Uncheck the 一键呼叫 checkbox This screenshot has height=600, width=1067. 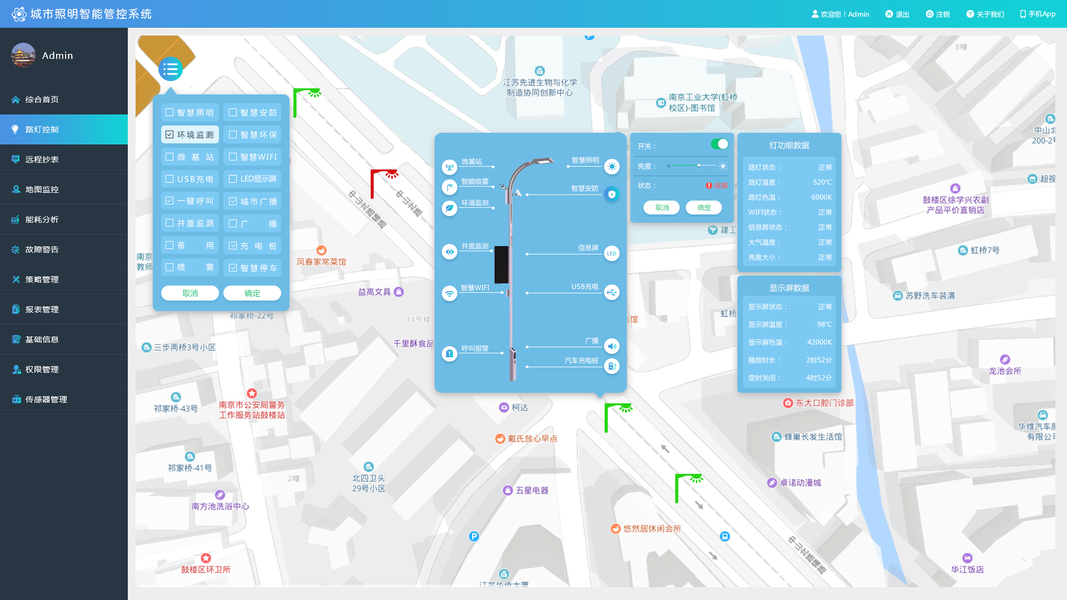(169, 201)
